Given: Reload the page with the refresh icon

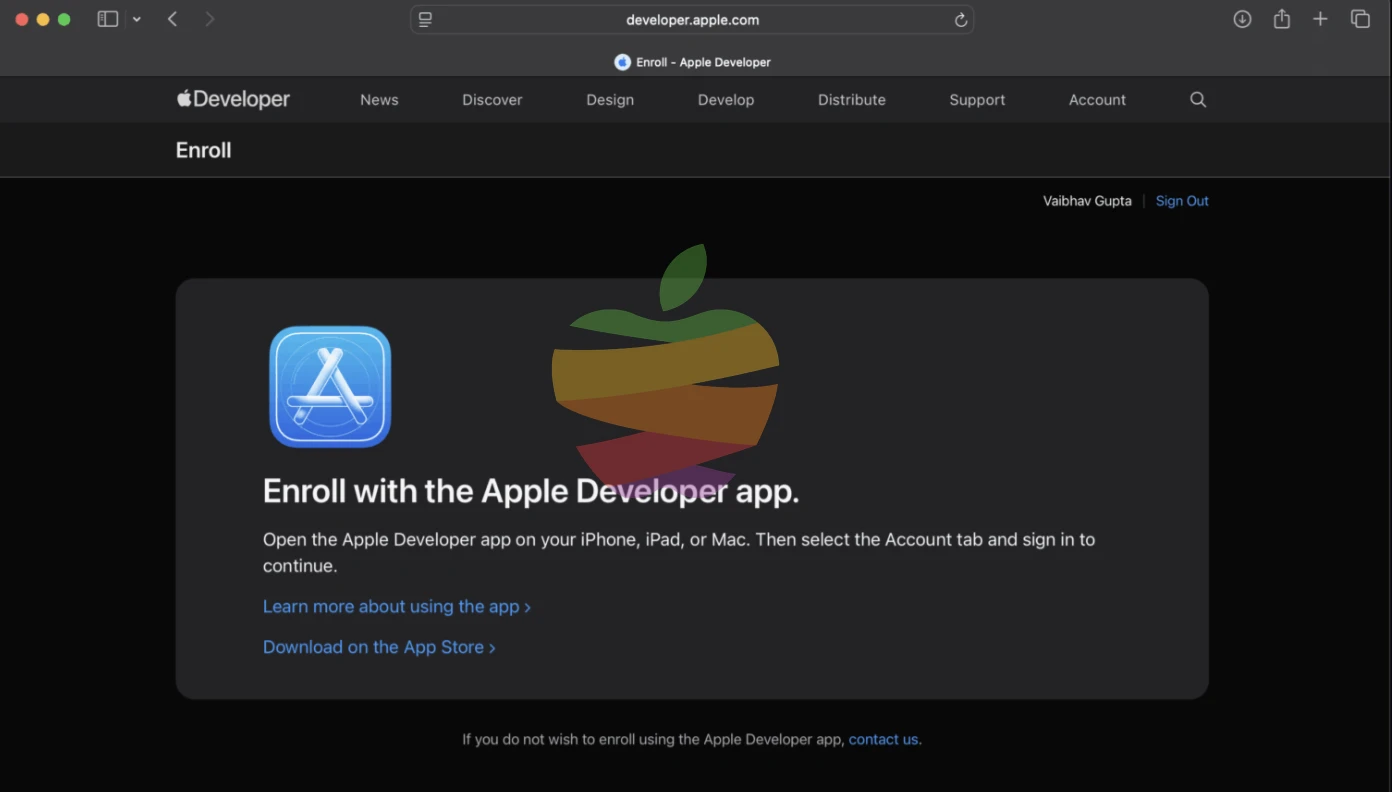Looking at the screenshot, I should coord(961,20).
